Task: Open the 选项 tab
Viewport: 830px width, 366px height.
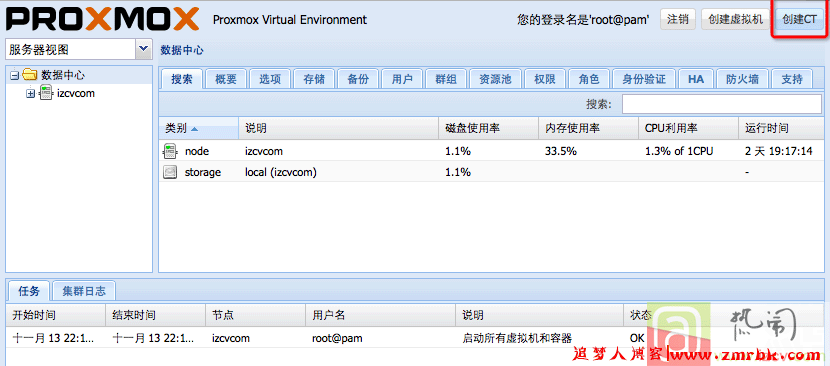Action: pos(270,79)
